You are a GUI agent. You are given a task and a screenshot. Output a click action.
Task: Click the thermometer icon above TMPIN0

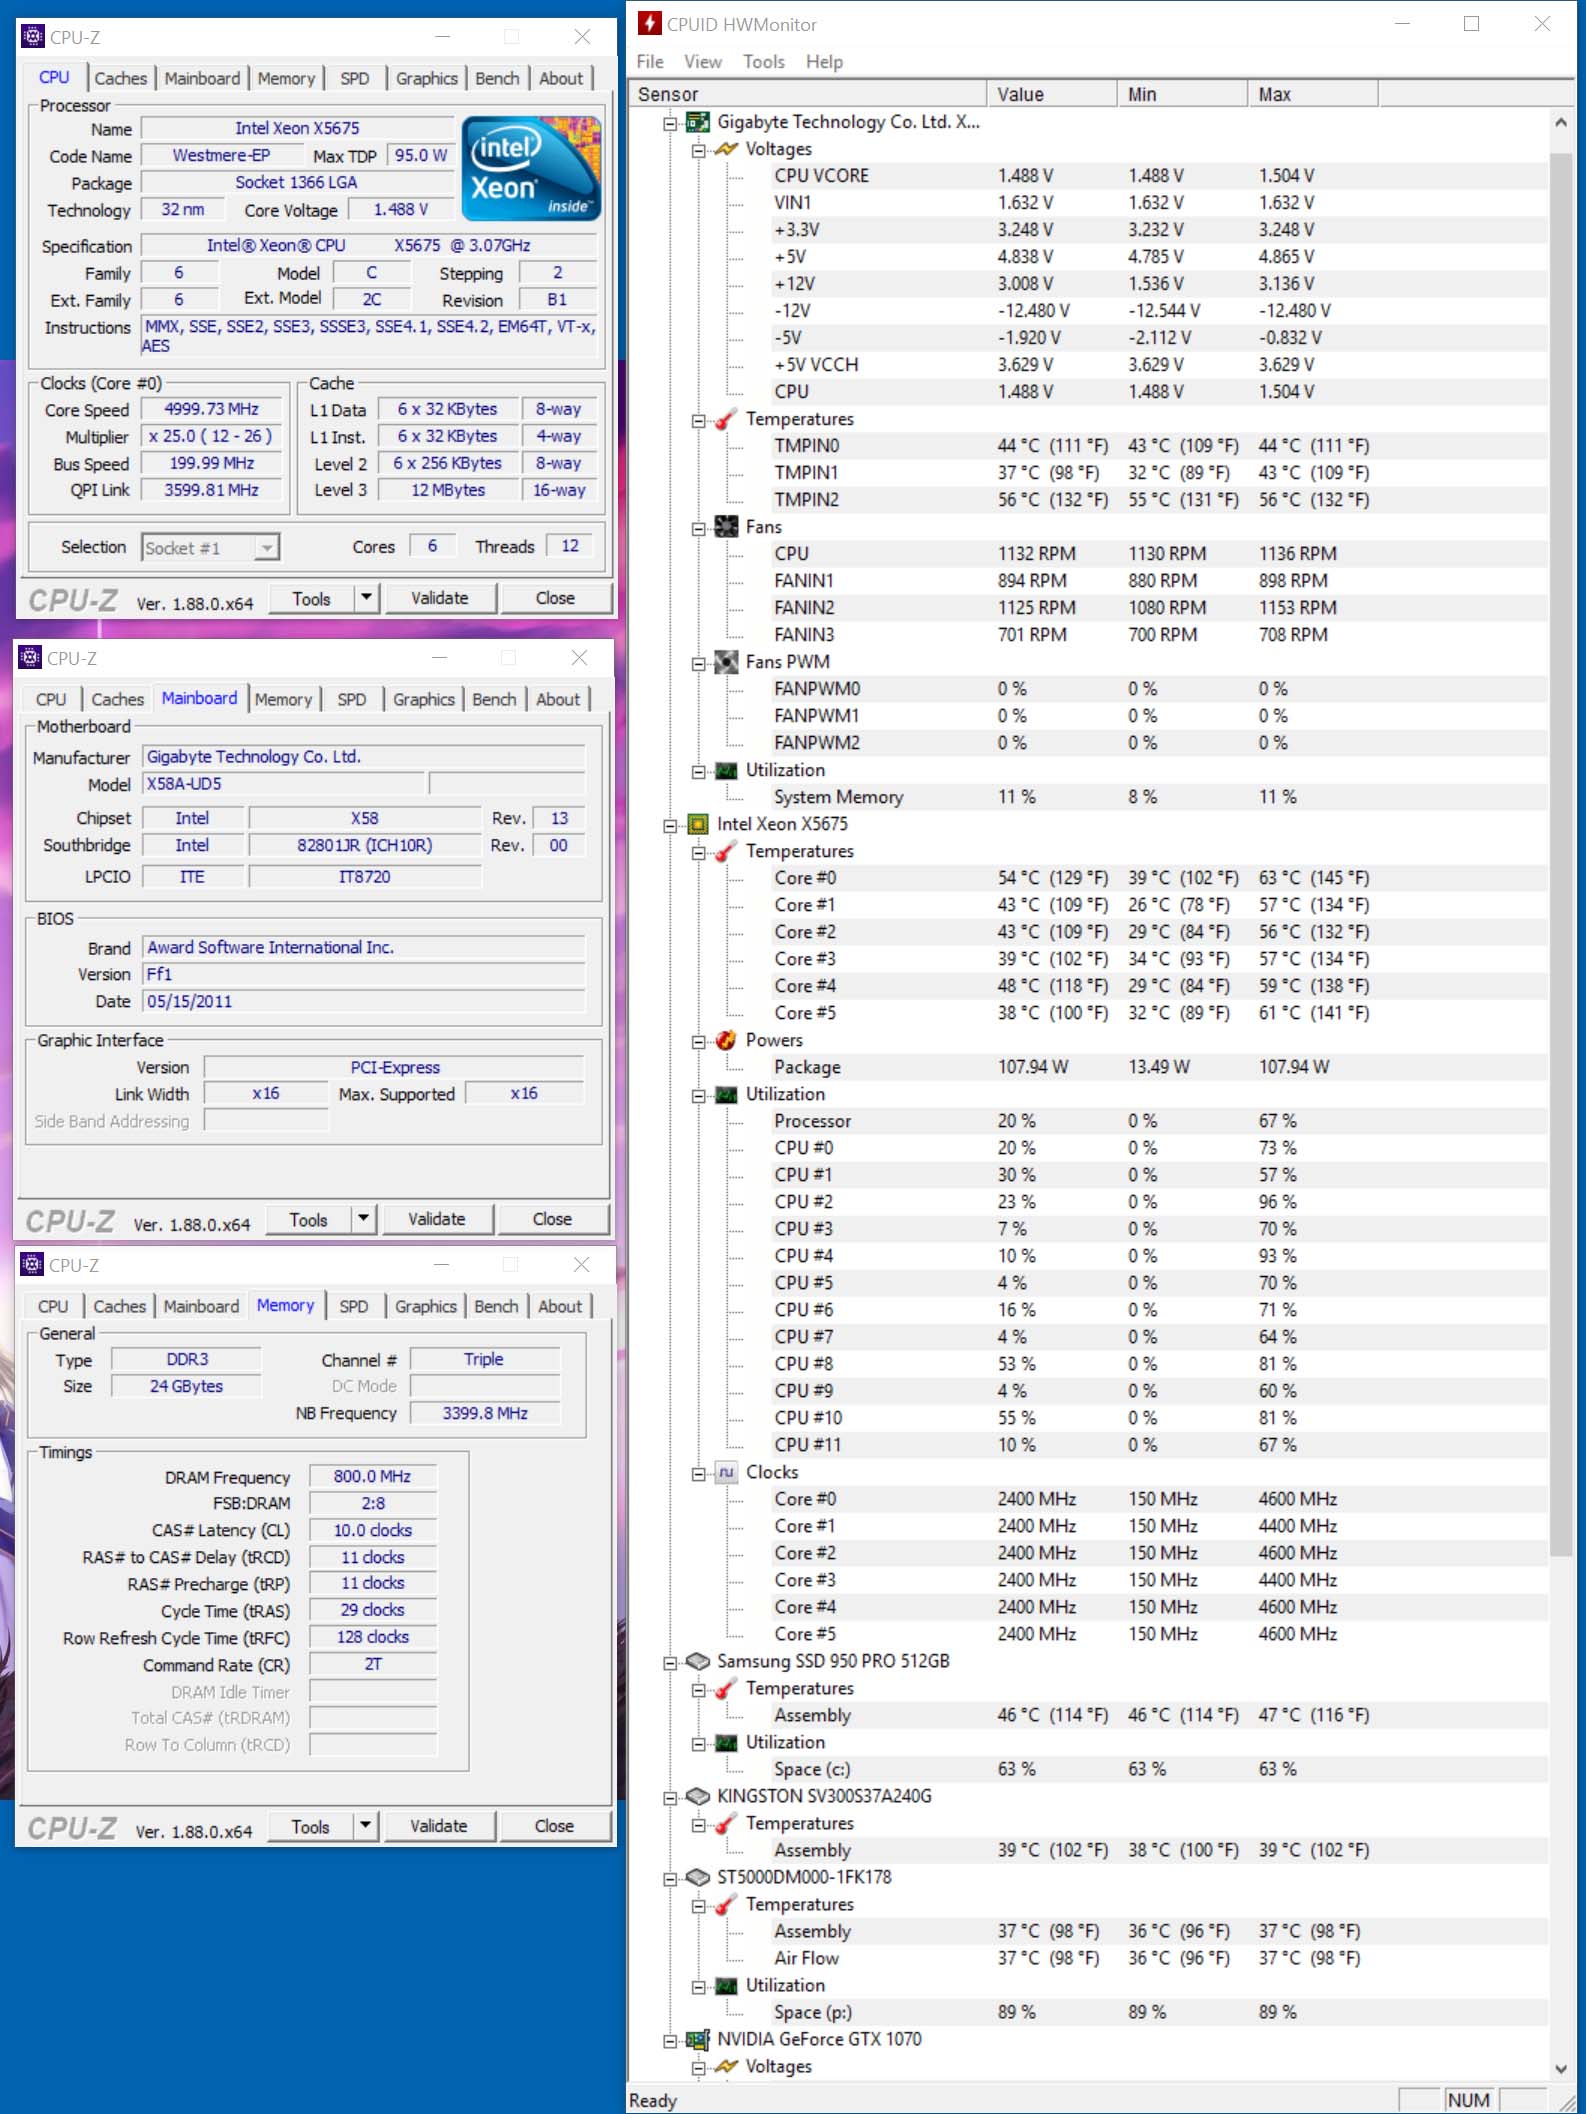[x=726, y=419]
